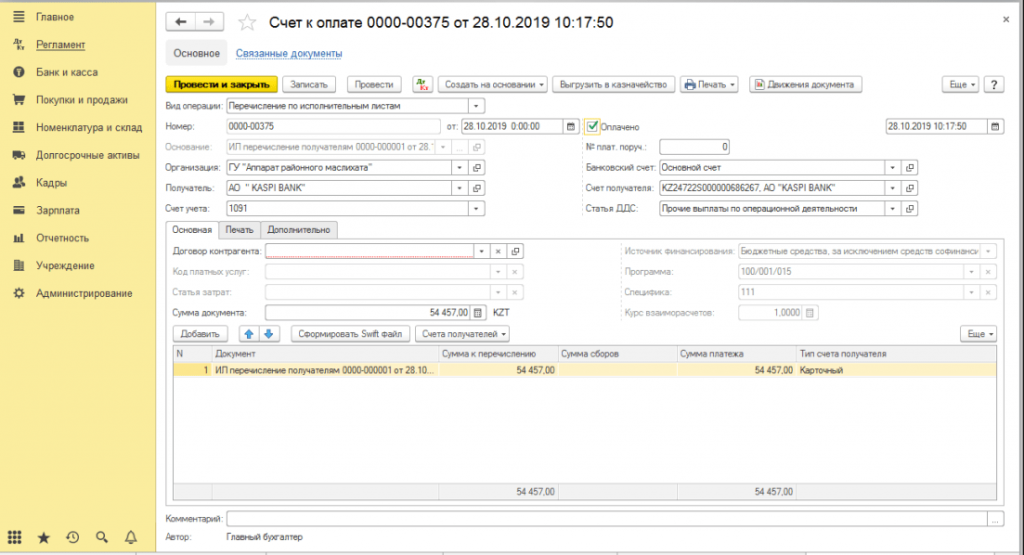1024x555 pixels.
Task: Switch to the Дополнительно tab
Action: point(298,230)
